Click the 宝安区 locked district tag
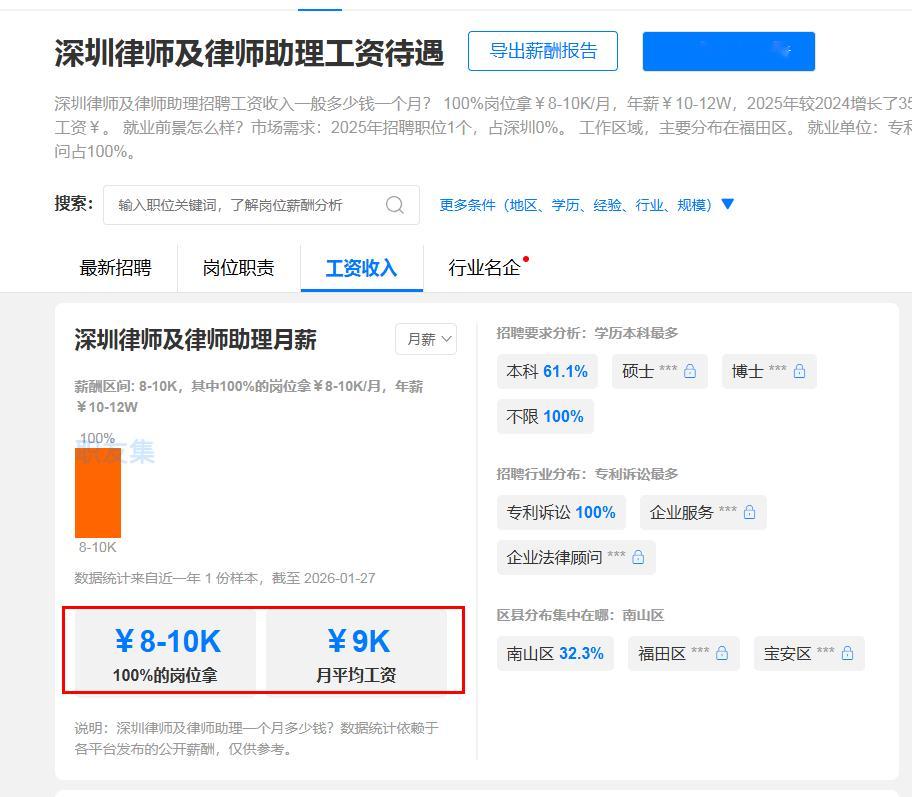The height and width of the screenshot is (797, 912). [809, 653]
